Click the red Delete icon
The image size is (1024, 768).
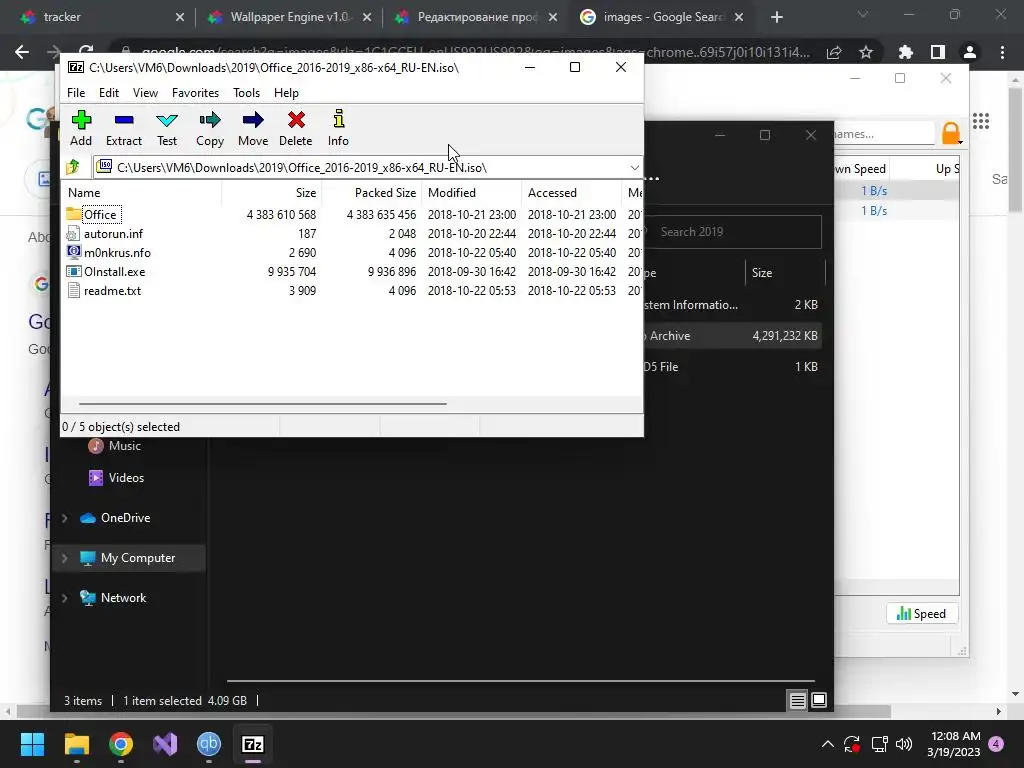[x=296, y=128]
